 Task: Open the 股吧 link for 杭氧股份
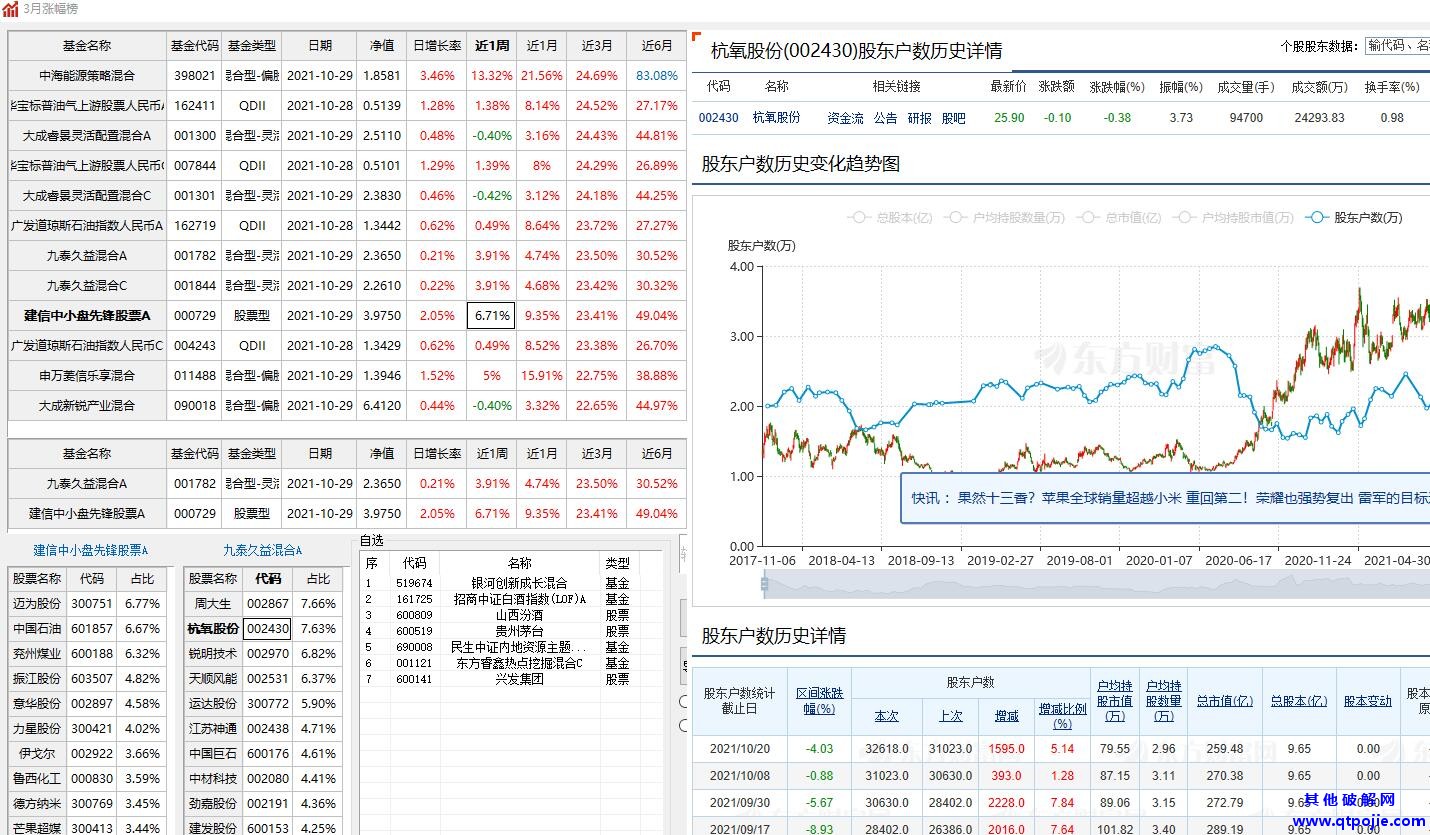[x=953, y=118]
